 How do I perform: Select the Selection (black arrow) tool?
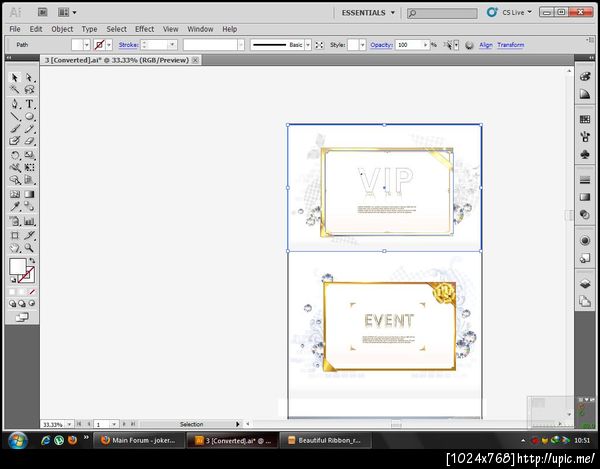pos(15,78)
